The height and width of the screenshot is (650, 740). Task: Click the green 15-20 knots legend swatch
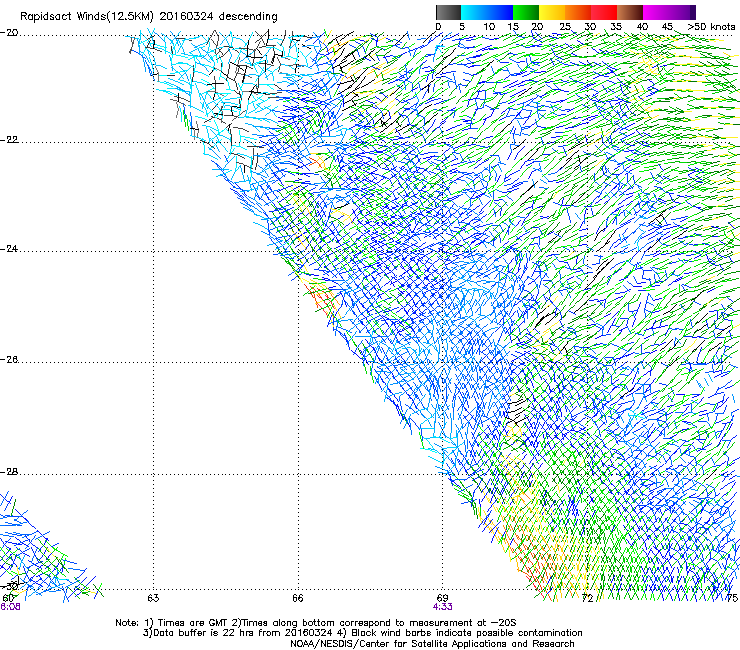click(x=526, y=12)
